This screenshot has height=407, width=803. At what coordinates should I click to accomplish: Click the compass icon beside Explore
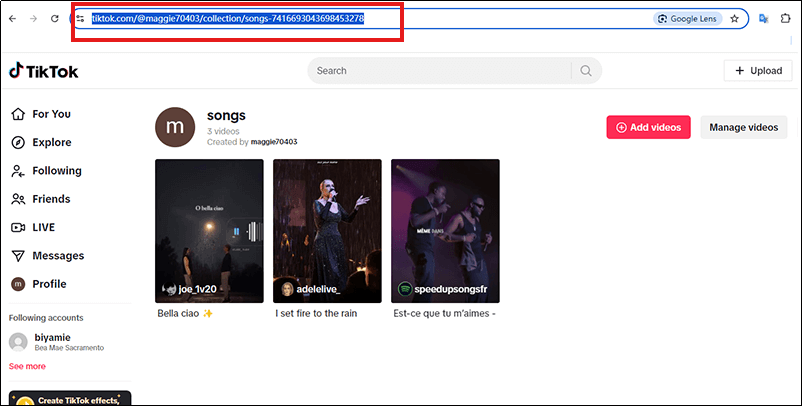click(x=18, y=142)
